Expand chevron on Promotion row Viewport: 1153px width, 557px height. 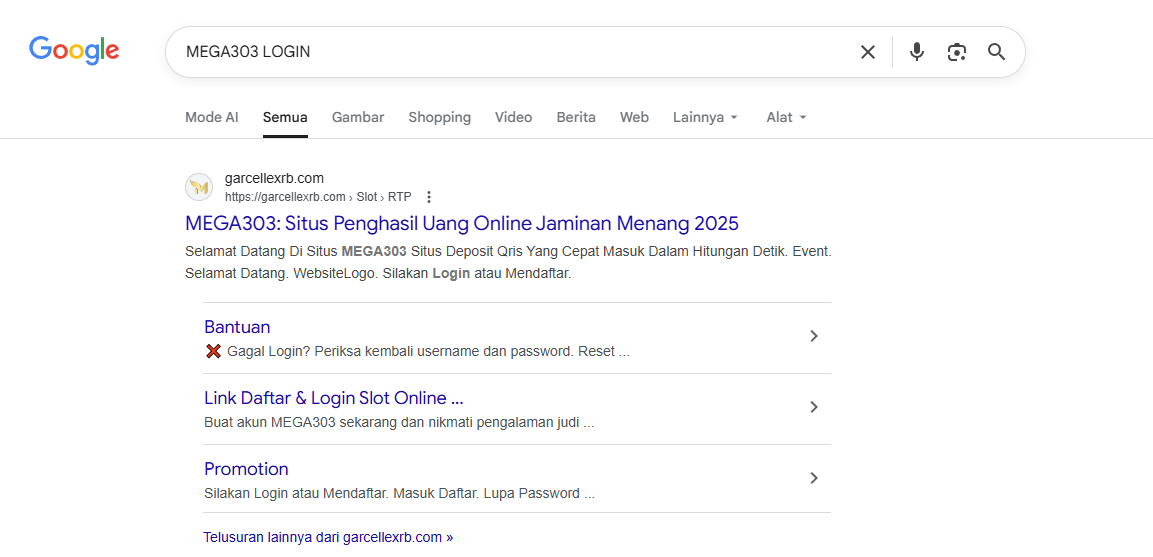[813, 478]
